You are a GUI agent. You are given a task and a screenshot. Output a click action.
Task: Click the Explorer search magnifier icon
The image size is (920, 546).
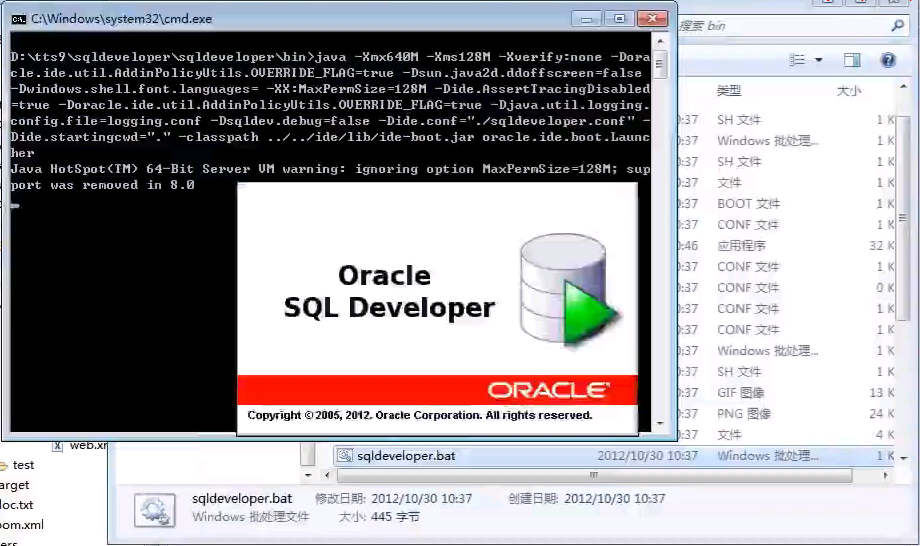897,25
